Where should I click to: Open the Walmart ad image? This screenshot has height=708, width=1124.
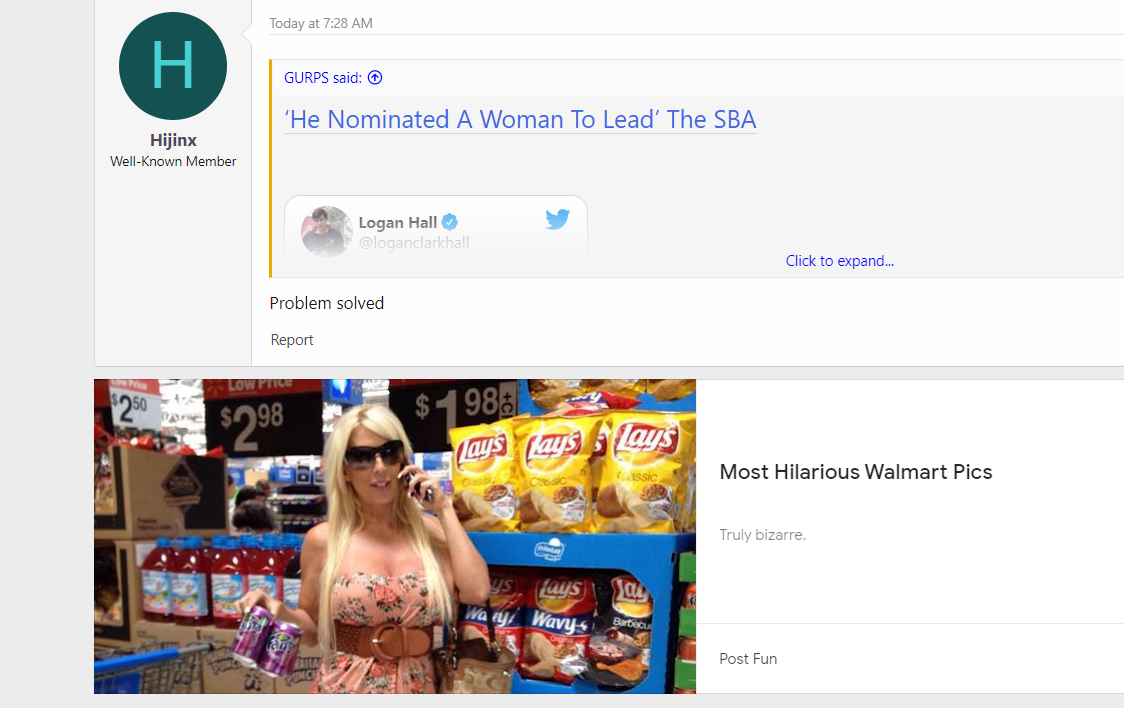(x=395, y=536)
